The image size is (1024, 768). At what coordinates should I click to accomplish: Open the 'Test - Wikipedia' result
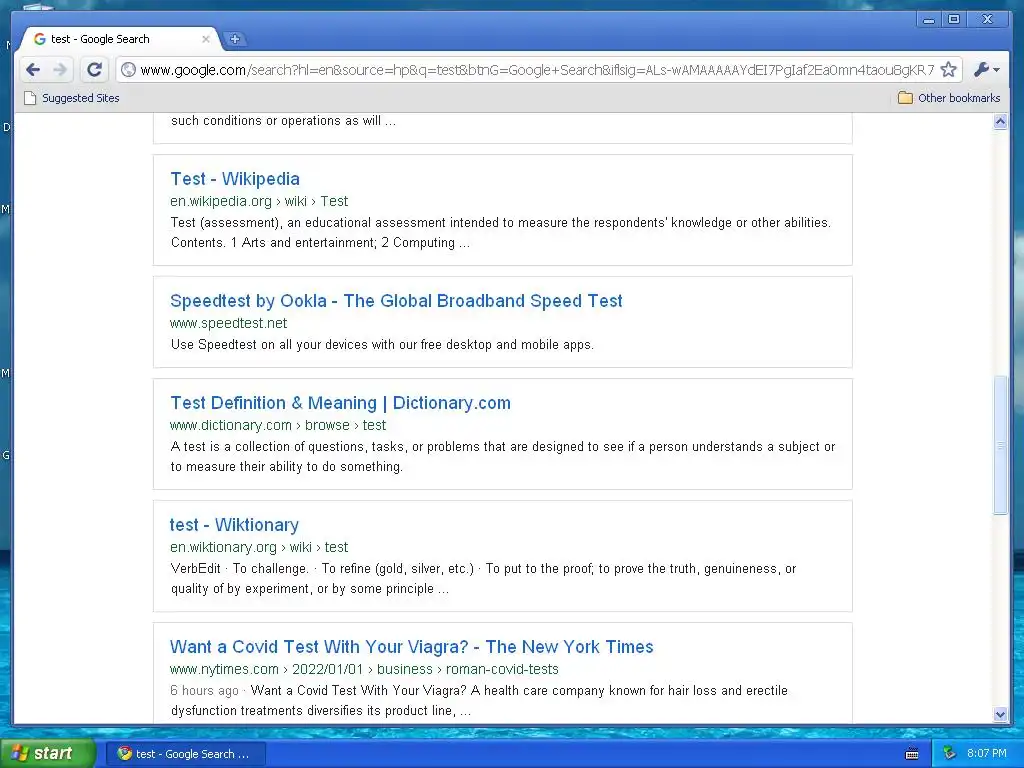click(x=235, y=179)
